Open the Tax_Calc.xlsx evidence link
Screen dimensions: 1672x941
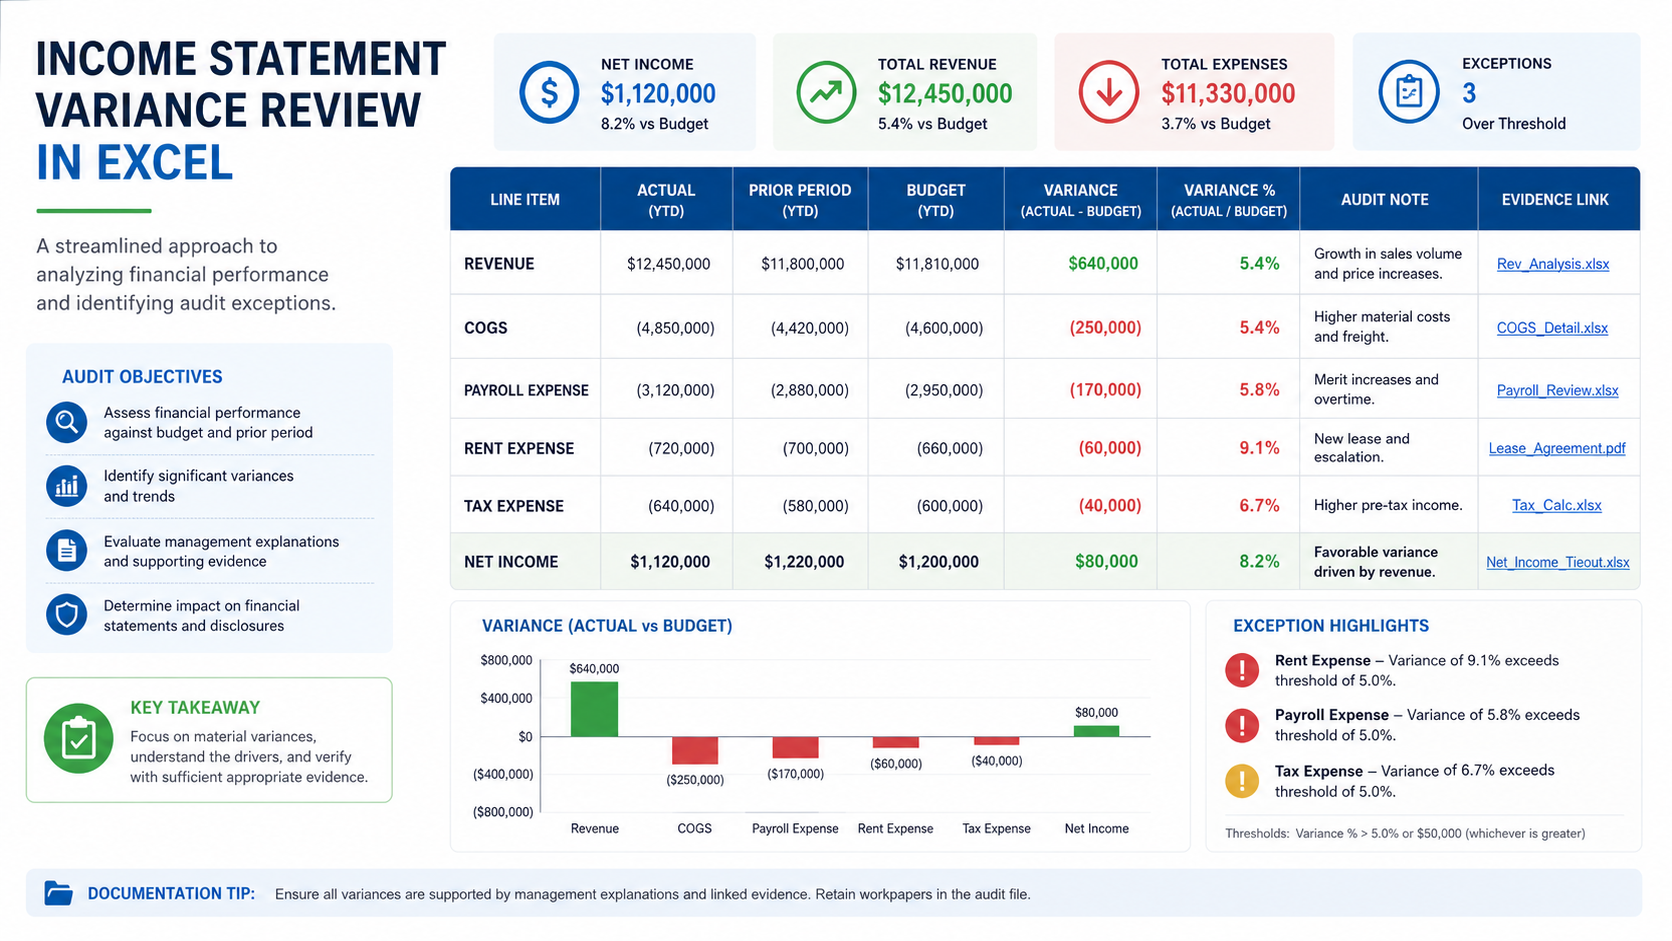[x=1556, y=505]
